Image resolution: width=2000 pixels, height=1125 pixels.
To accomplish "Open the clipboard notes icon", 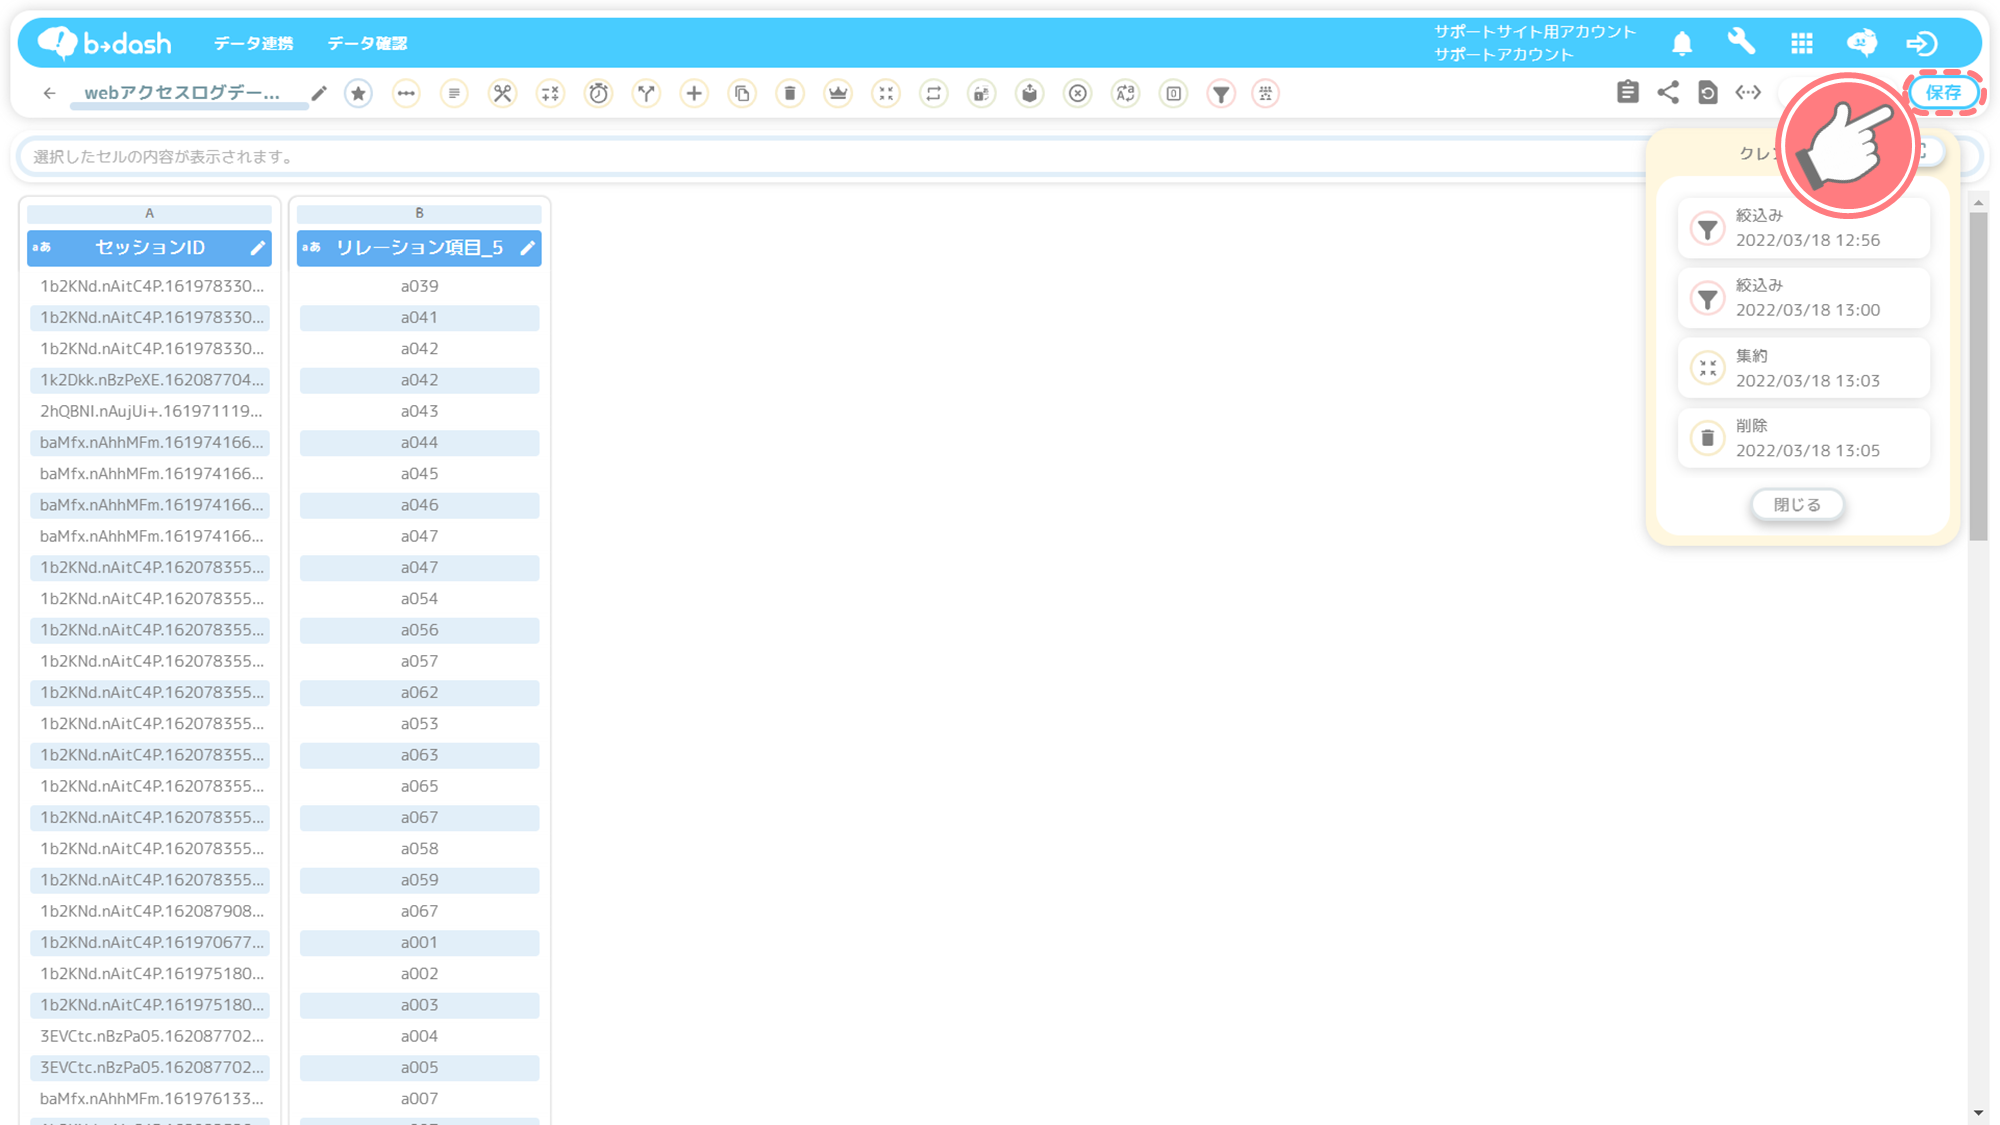I will click(1628, 92).
